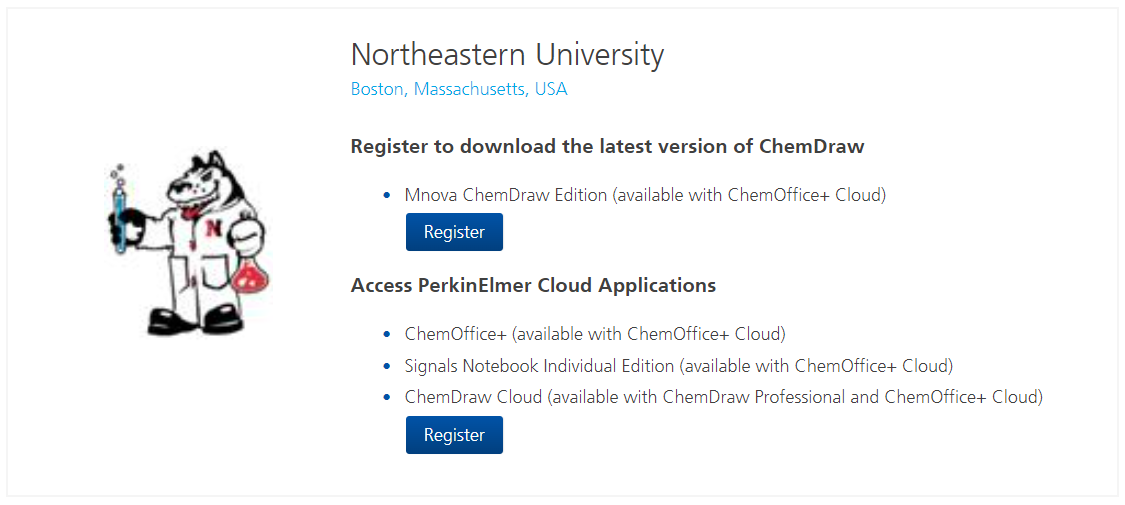Select the Signals Notebook Individual Edition item
The height and width of the screenshot is (505, 1125).
click(x=679, y=365)
